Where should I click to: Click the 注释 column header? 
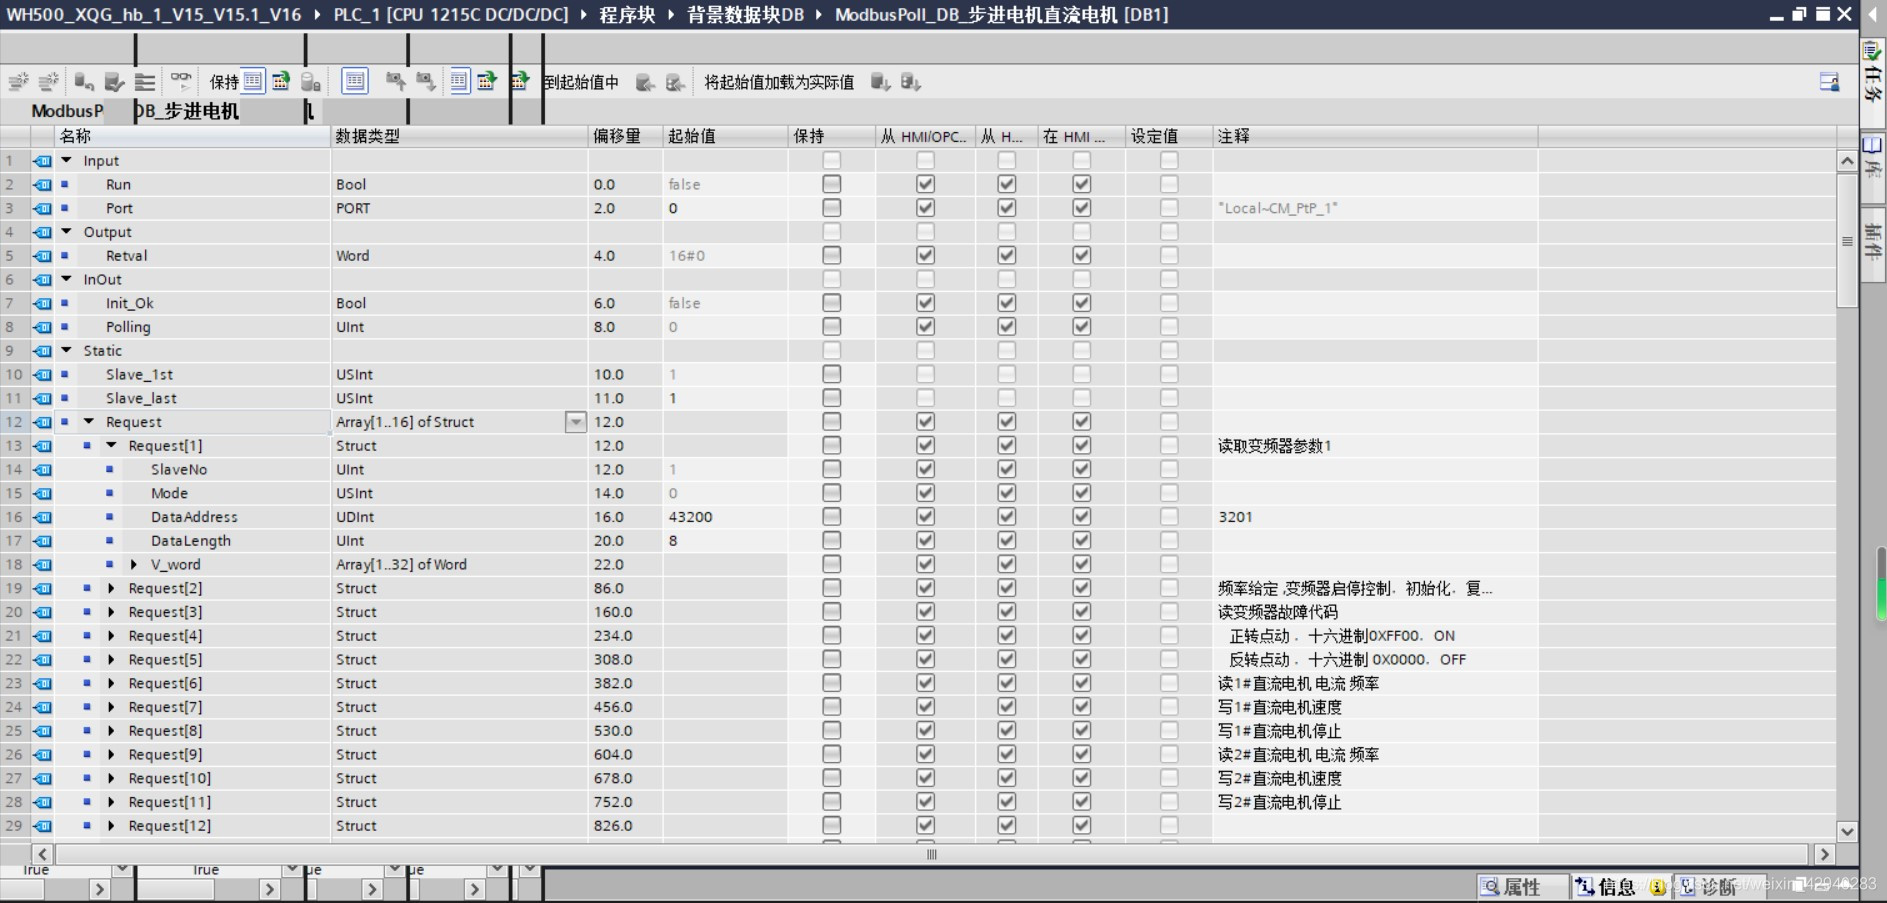1375,136
